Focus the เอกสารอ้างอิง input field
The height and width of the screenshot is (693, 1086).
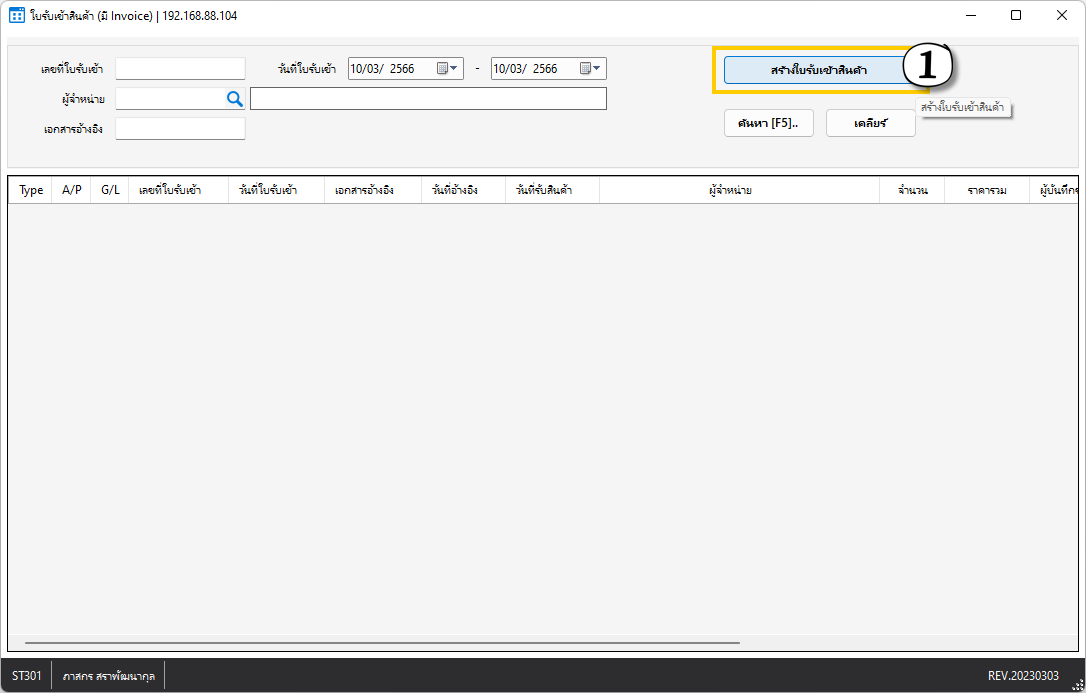tap(180, 128)
